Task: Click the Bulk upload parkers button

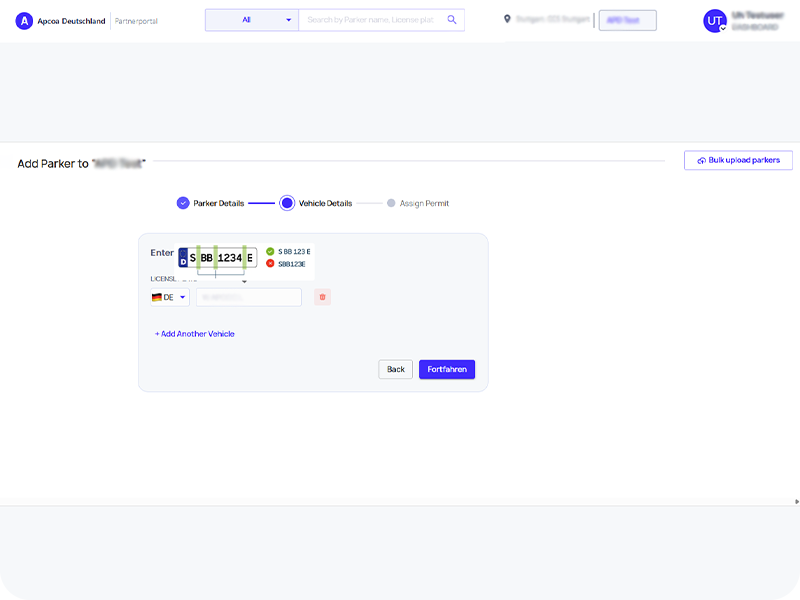Action: [738, 160]
